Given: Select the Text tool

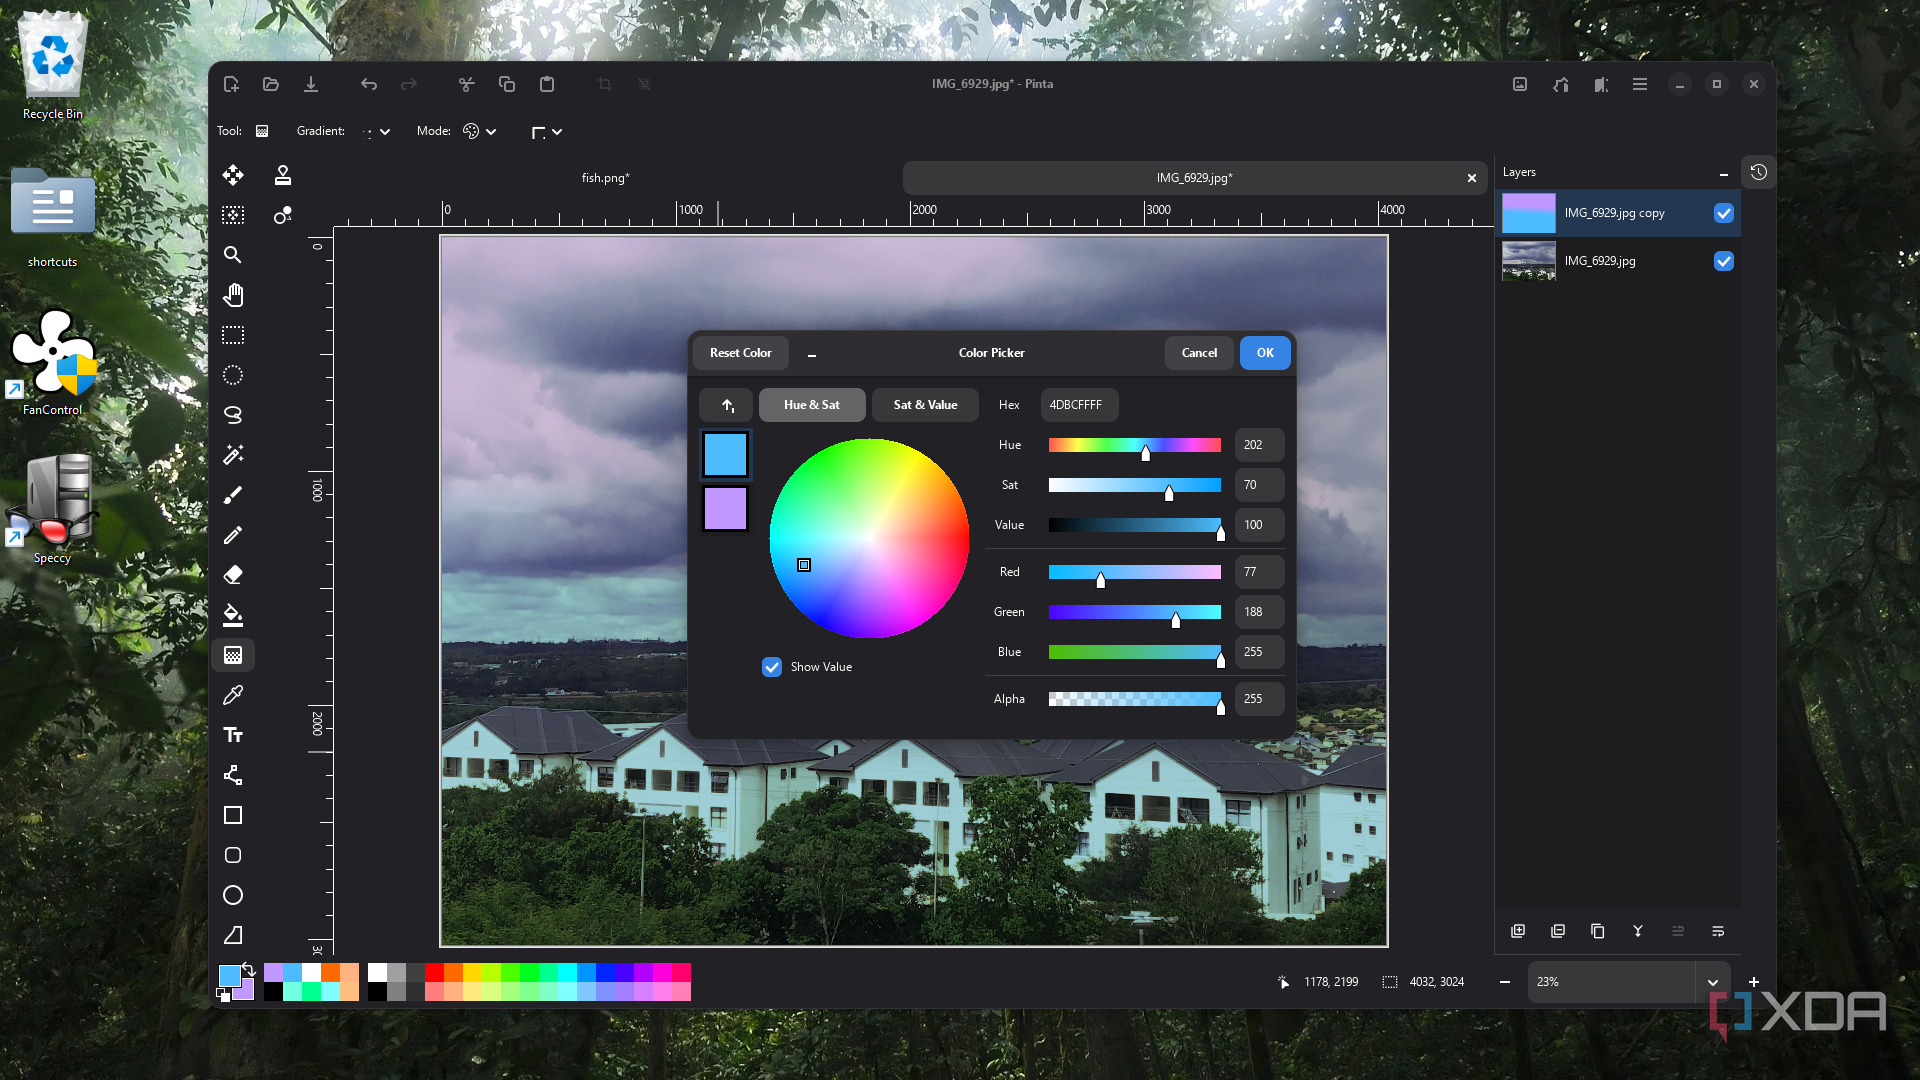Looking at the screenshot, I should point(233,735).
